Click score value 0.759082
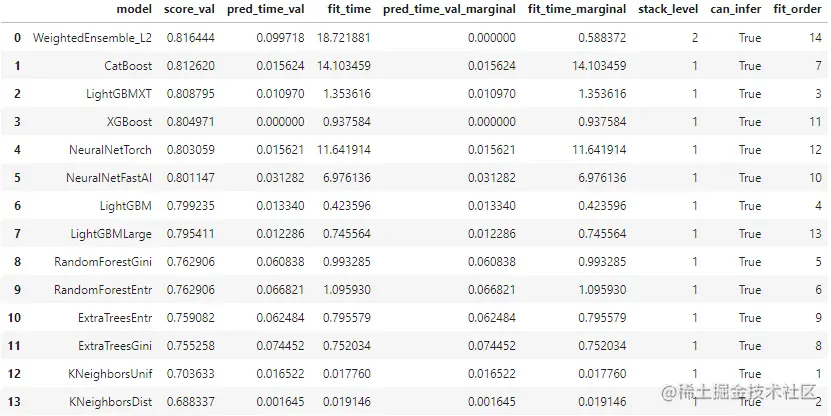The height and width of the screenshot is (416, 831). pos(191,318)
